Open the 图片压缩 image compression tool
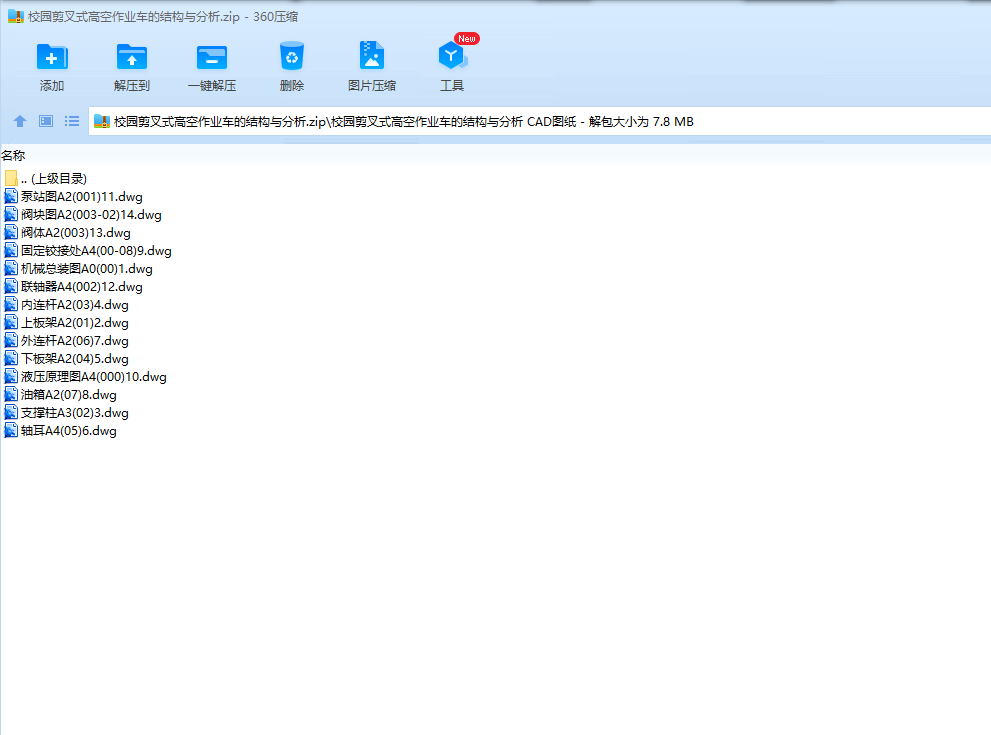Screen dimensions: 991x735 [x=372, y=56]
